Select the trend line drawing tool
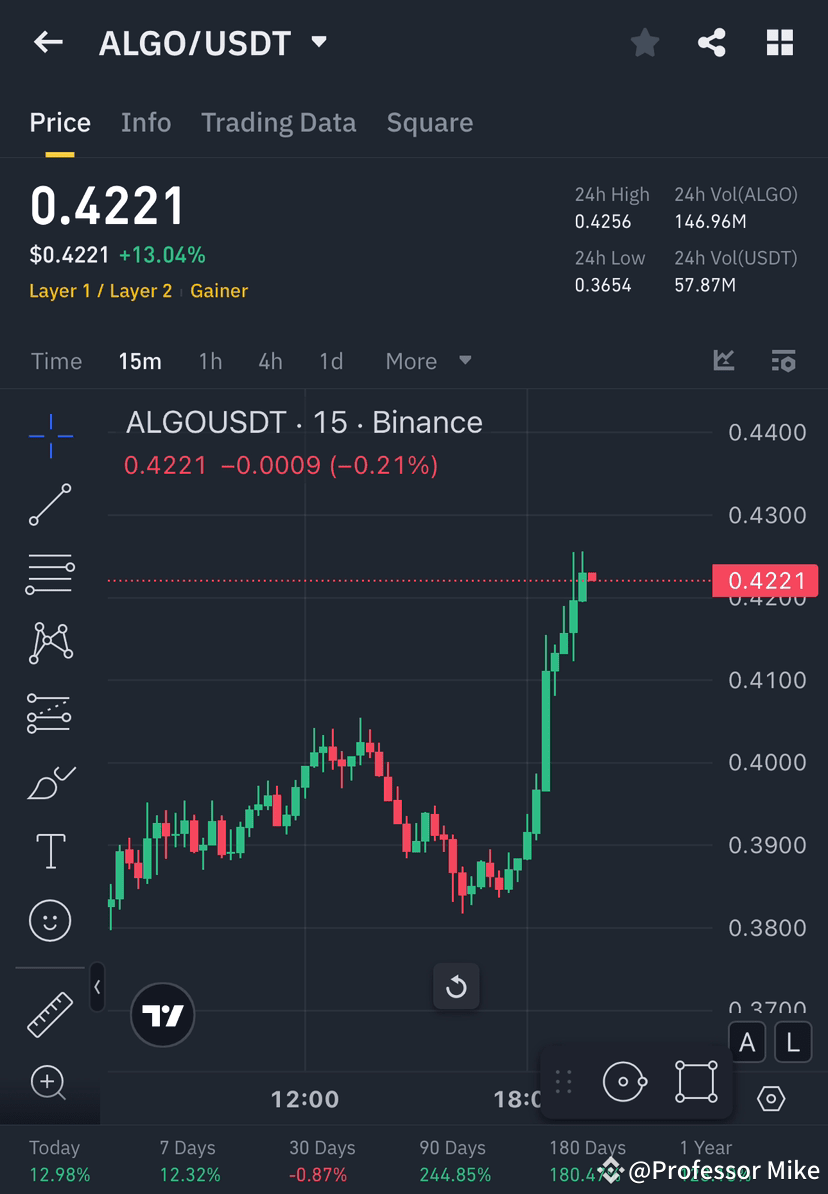The height and width of the screenshot is (1194, 828). [x=50, y=505]
